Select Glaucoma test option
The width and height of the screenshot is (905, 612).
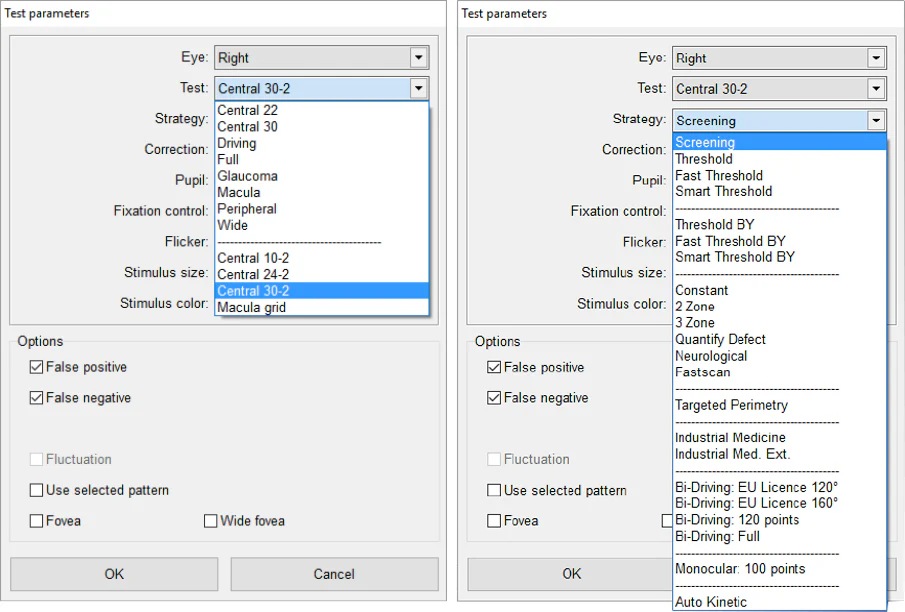(x=322, y=176)
